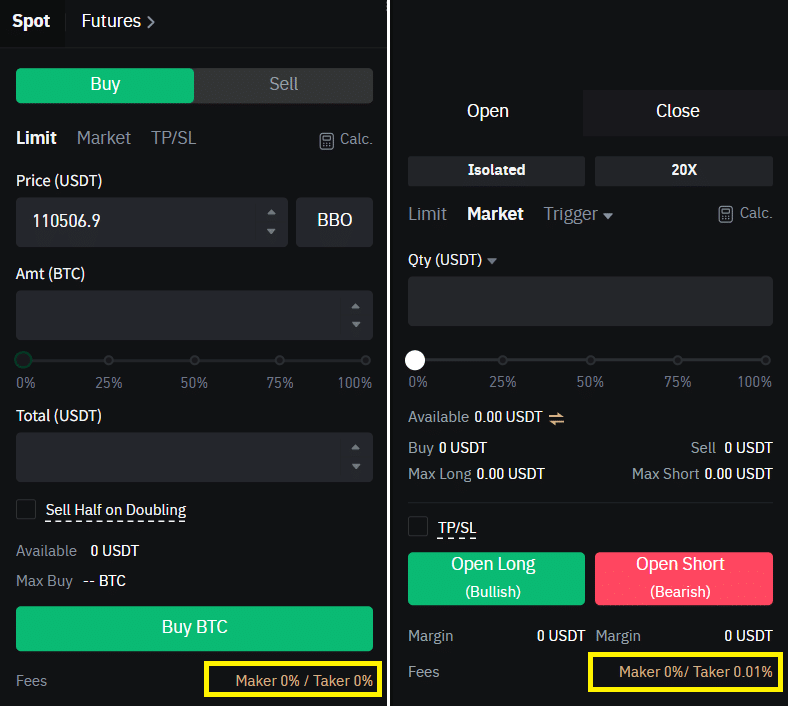The width and height of the screenshot is (788, 706).
Task: Click the spot slider handle at 0%
Action: pyautogui.click(x=23, y=360)
